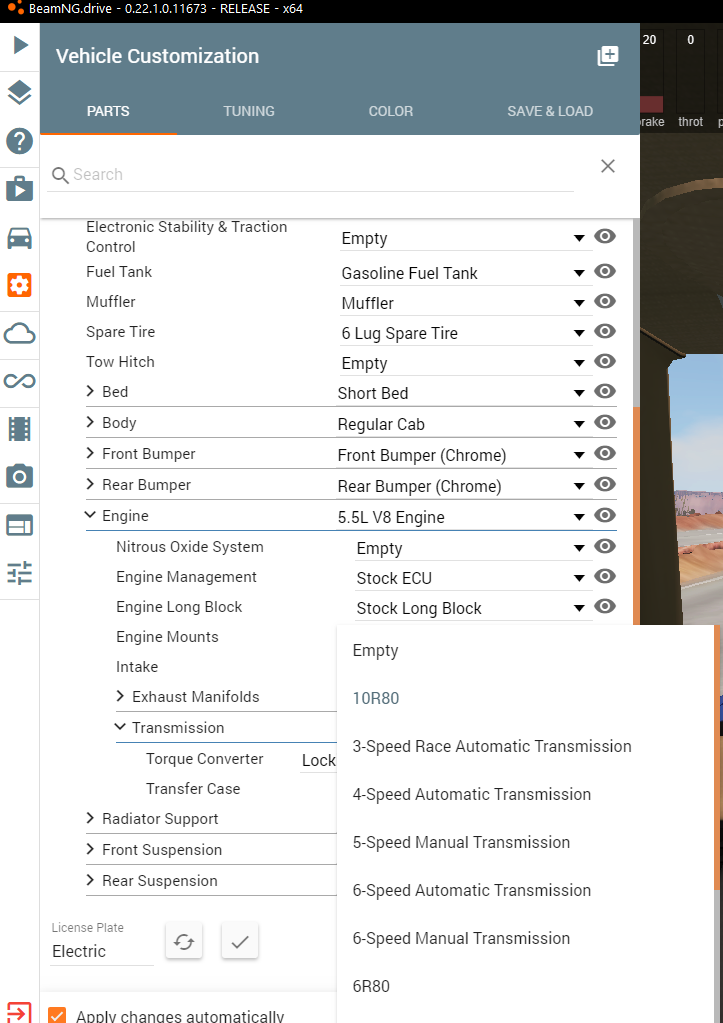Select Empty in transmission list
This screenshot has height=1023, width=723.
click(525, 650)
